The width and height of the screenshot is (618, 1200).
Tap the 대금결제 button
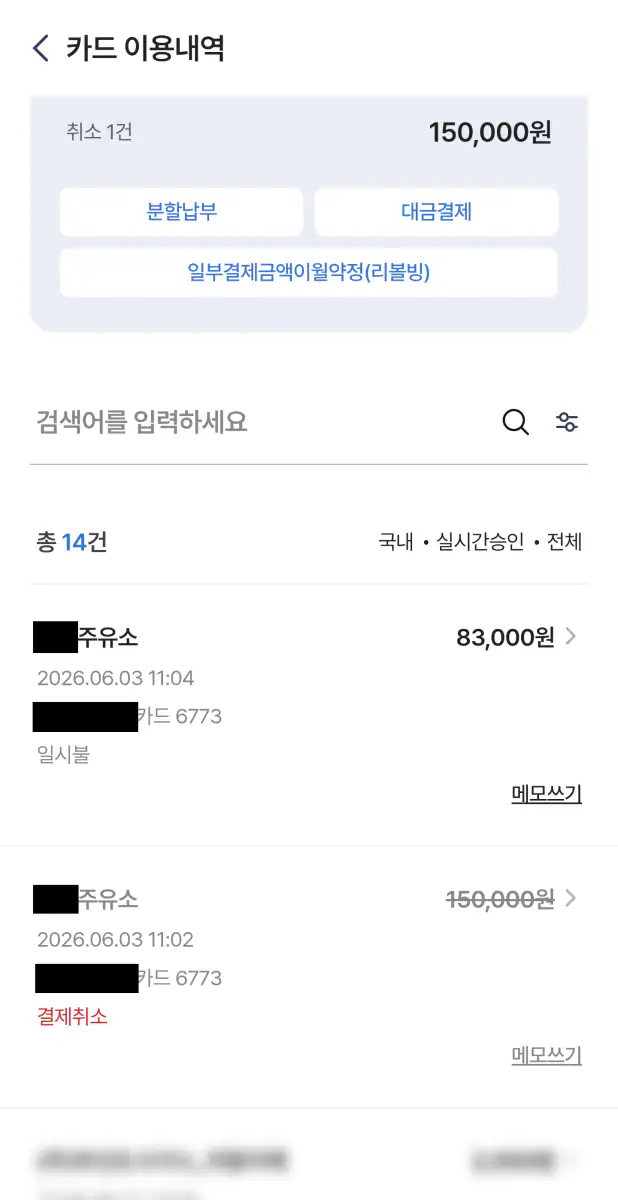coord(436,212)
